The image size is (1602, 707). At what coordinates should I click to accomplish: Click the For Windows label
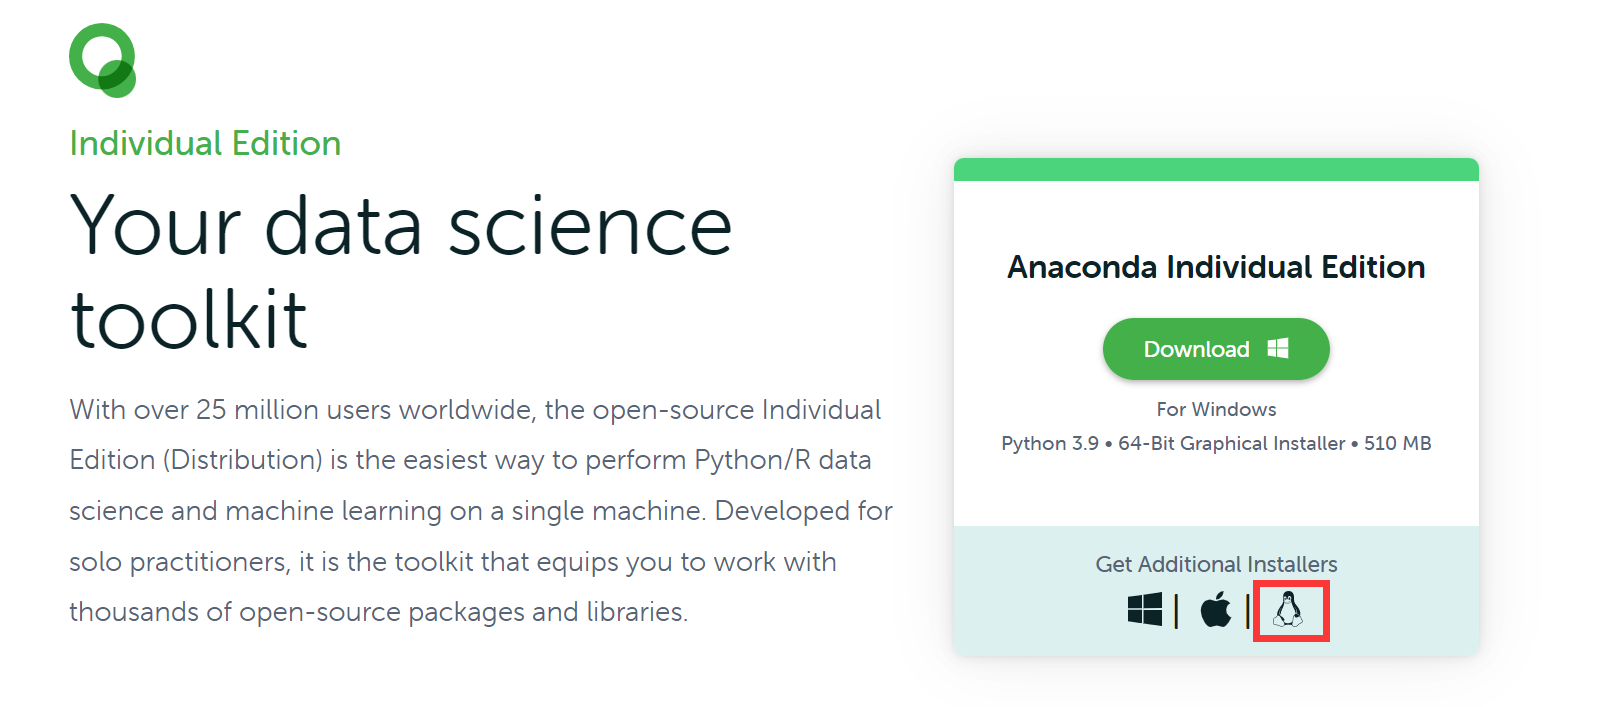pyautogui.click(x=1215, y=408)
